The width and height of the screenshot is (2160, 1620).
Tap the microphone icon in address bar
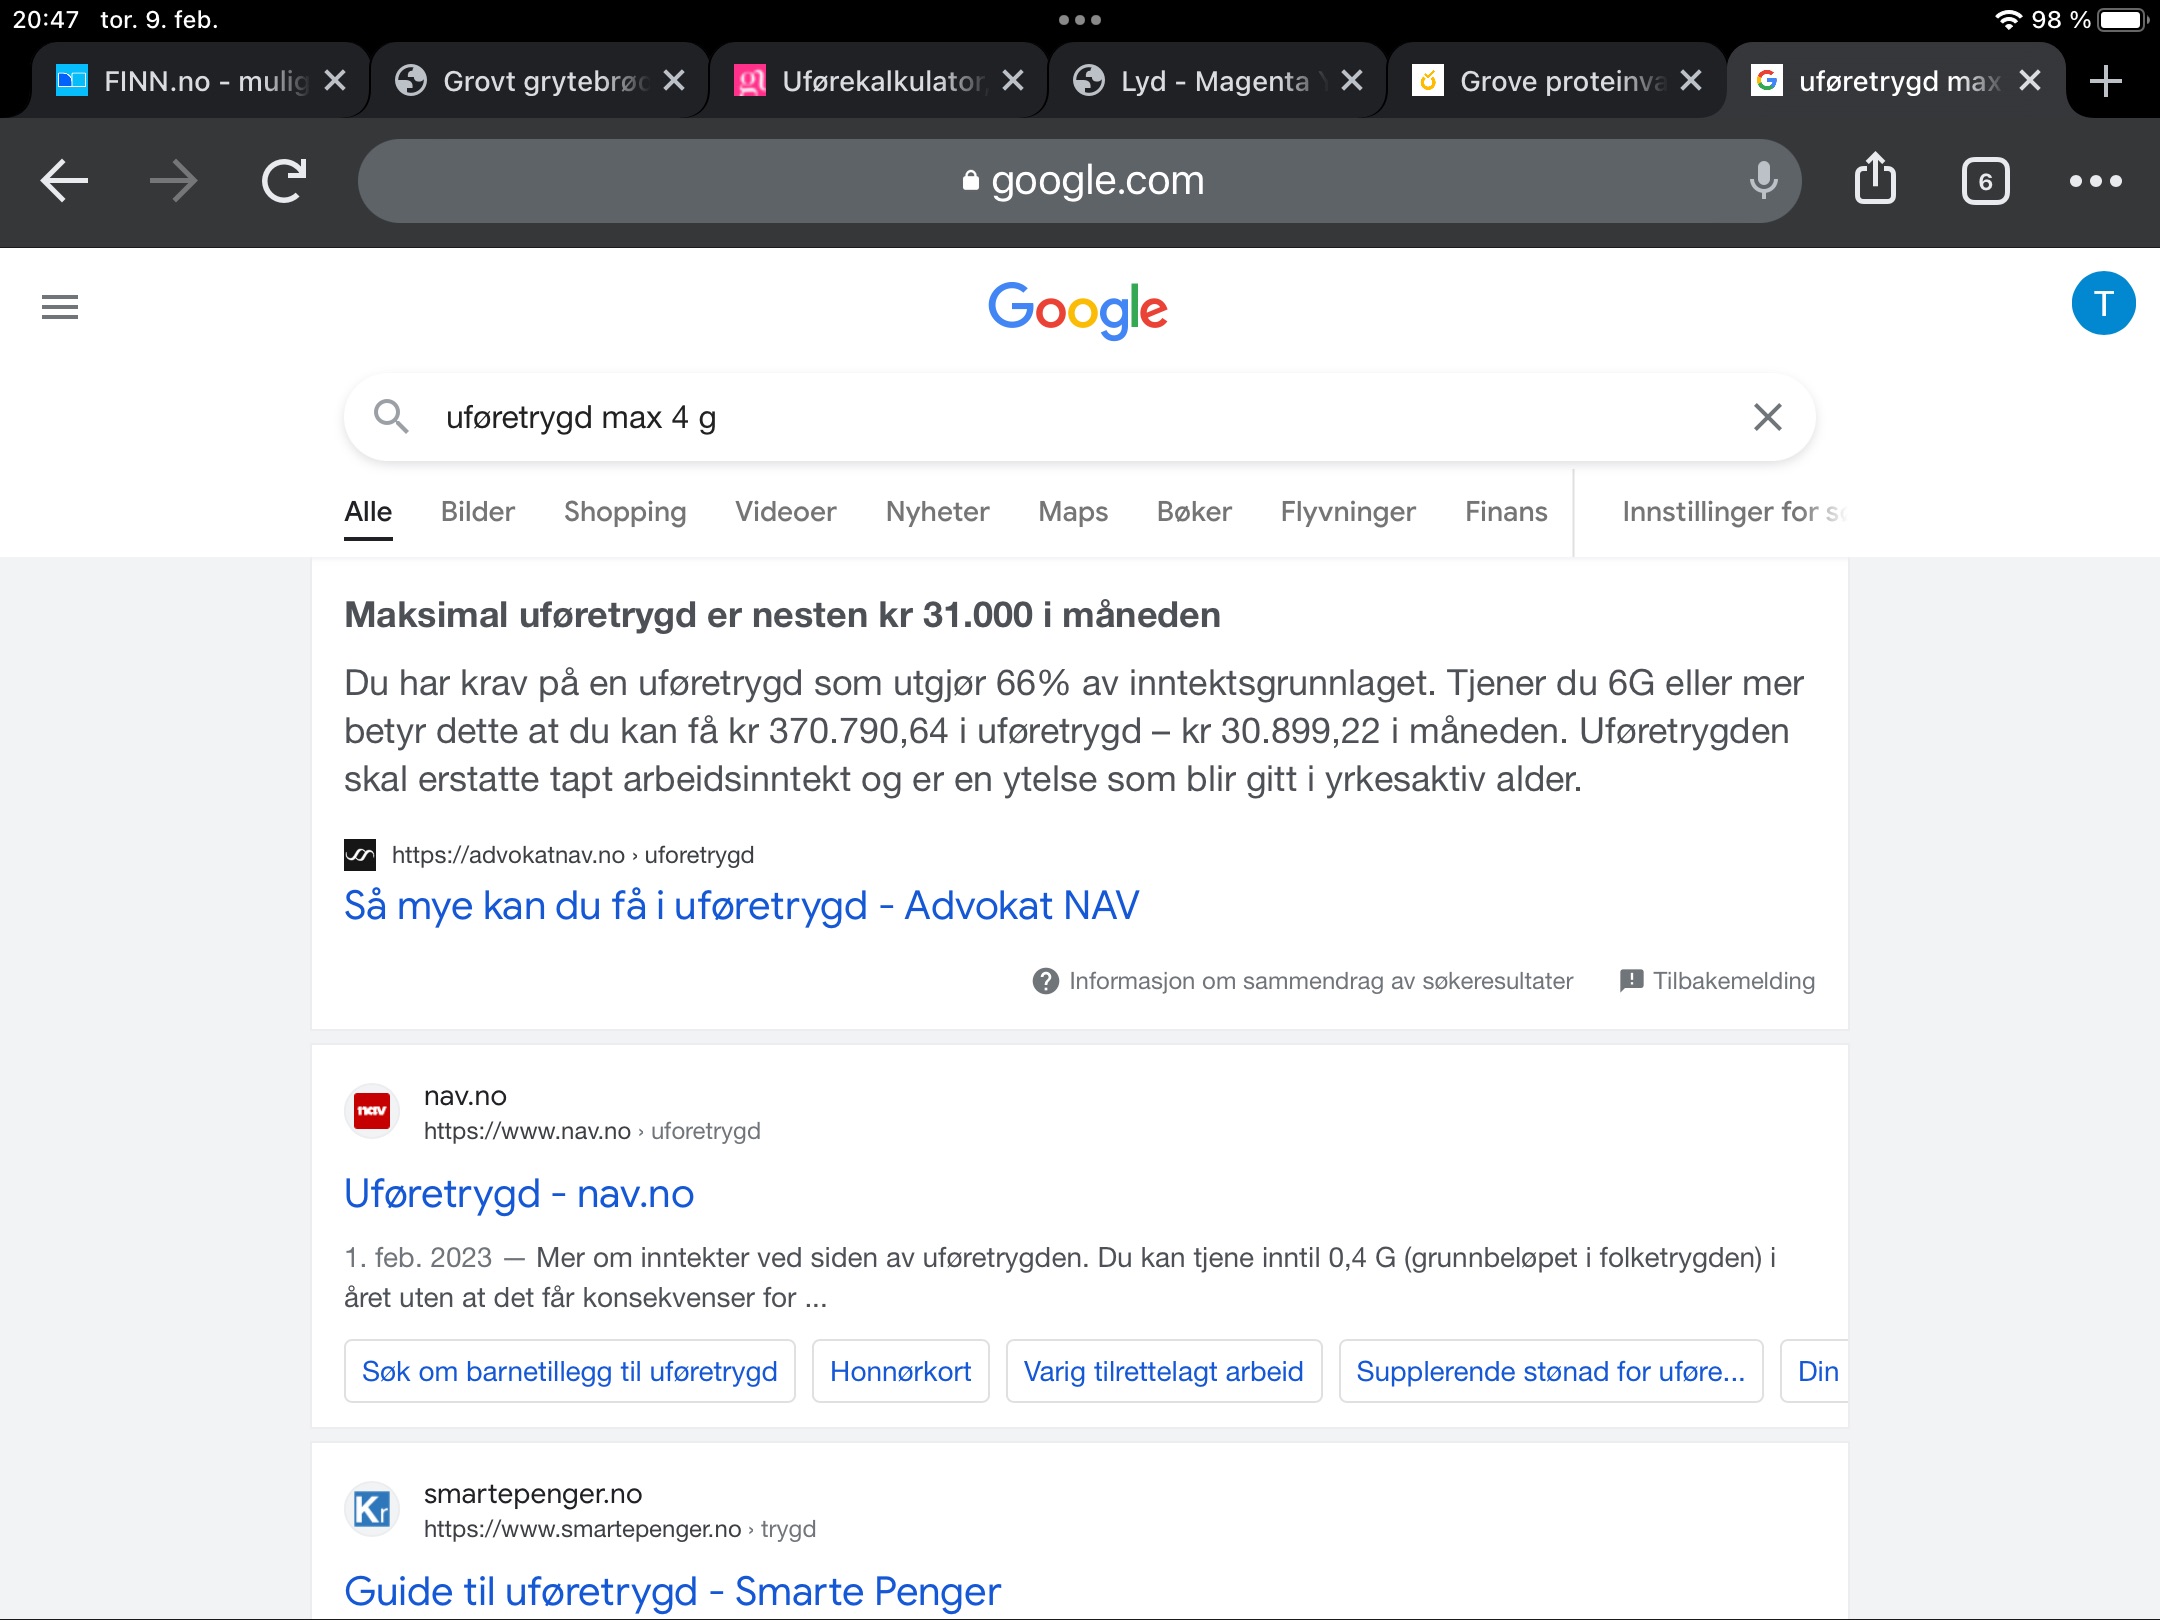click(x=1764, y=181)
